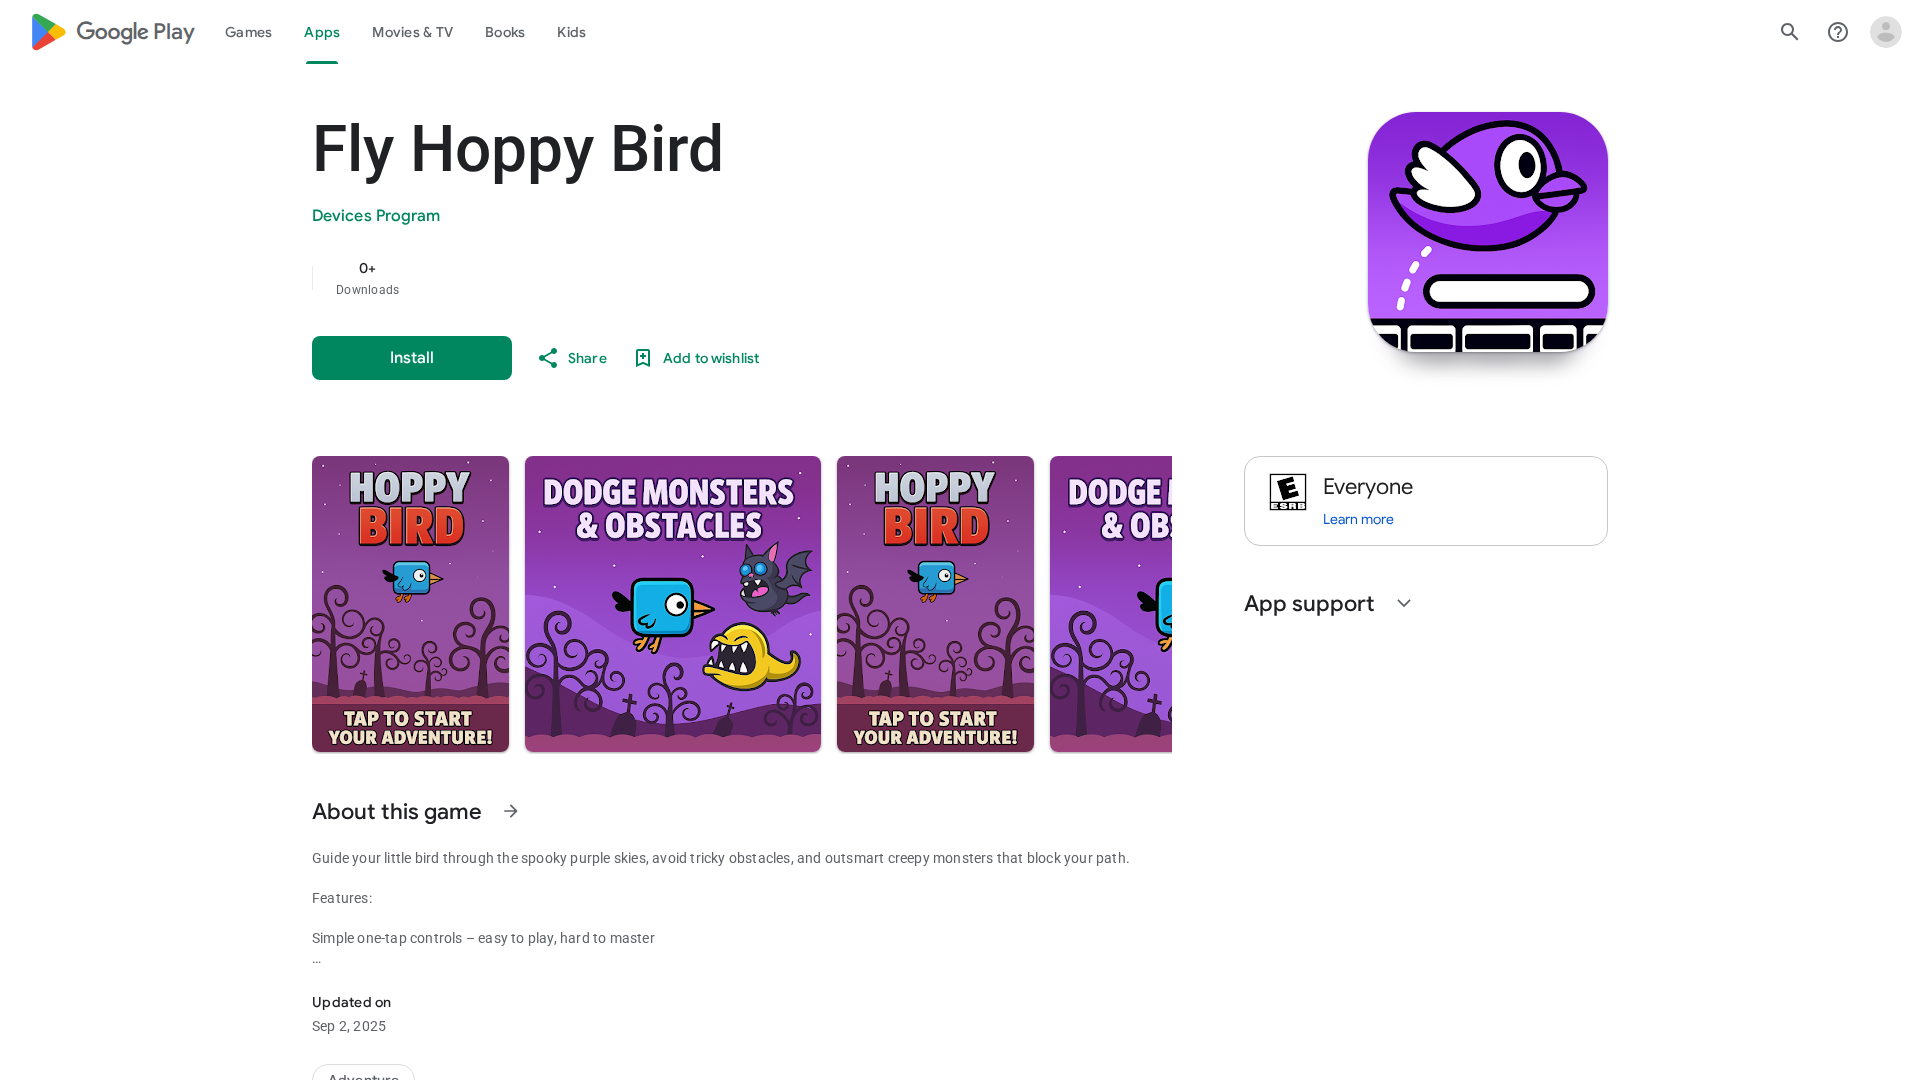Click the Share icon

click(x=548, y=358)
